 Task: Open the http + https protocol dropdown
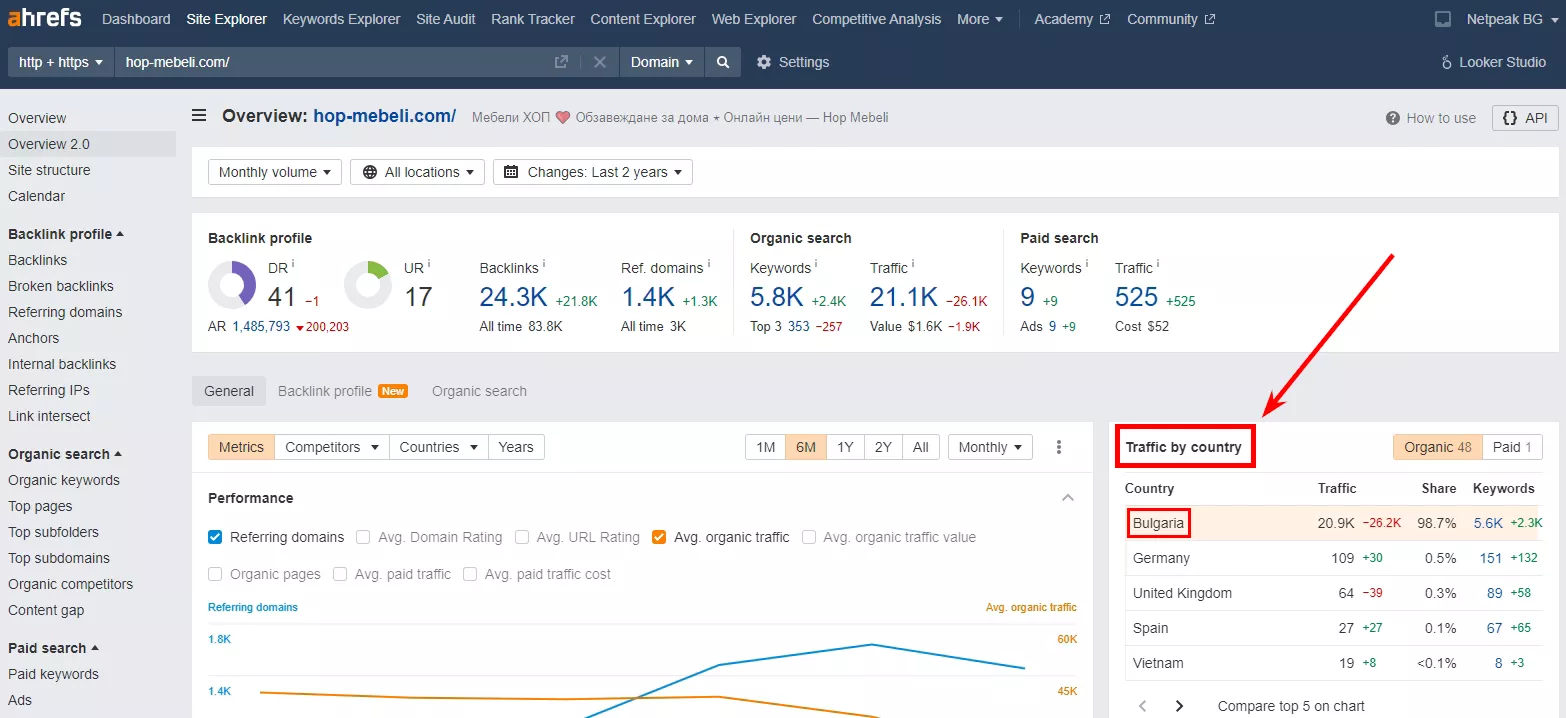point(61,62)
